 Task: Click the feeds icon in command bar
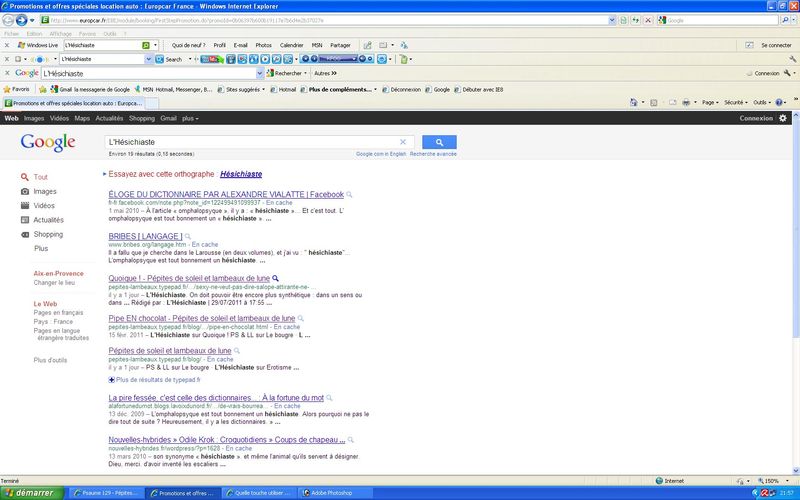pyautogui.click(x=654, y=103)
